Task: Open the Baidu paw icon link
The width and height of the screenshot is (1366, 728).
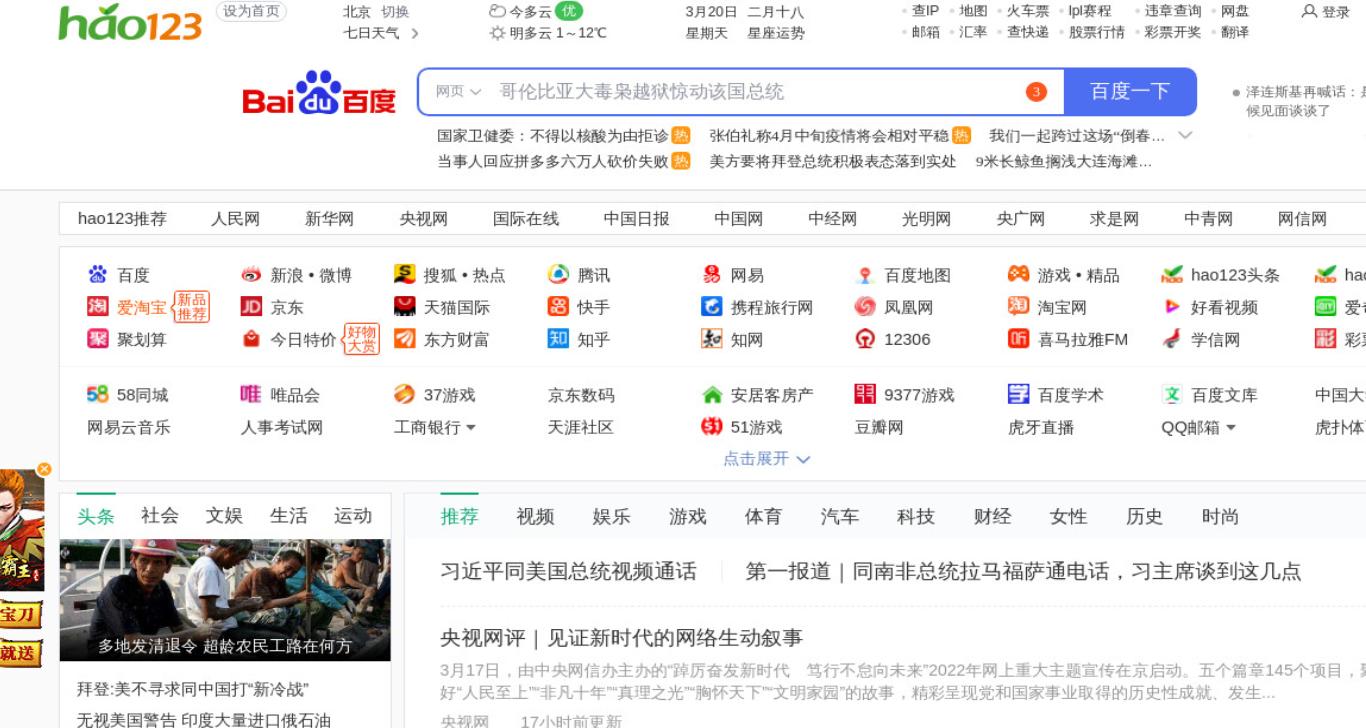Action: point(97,275)
